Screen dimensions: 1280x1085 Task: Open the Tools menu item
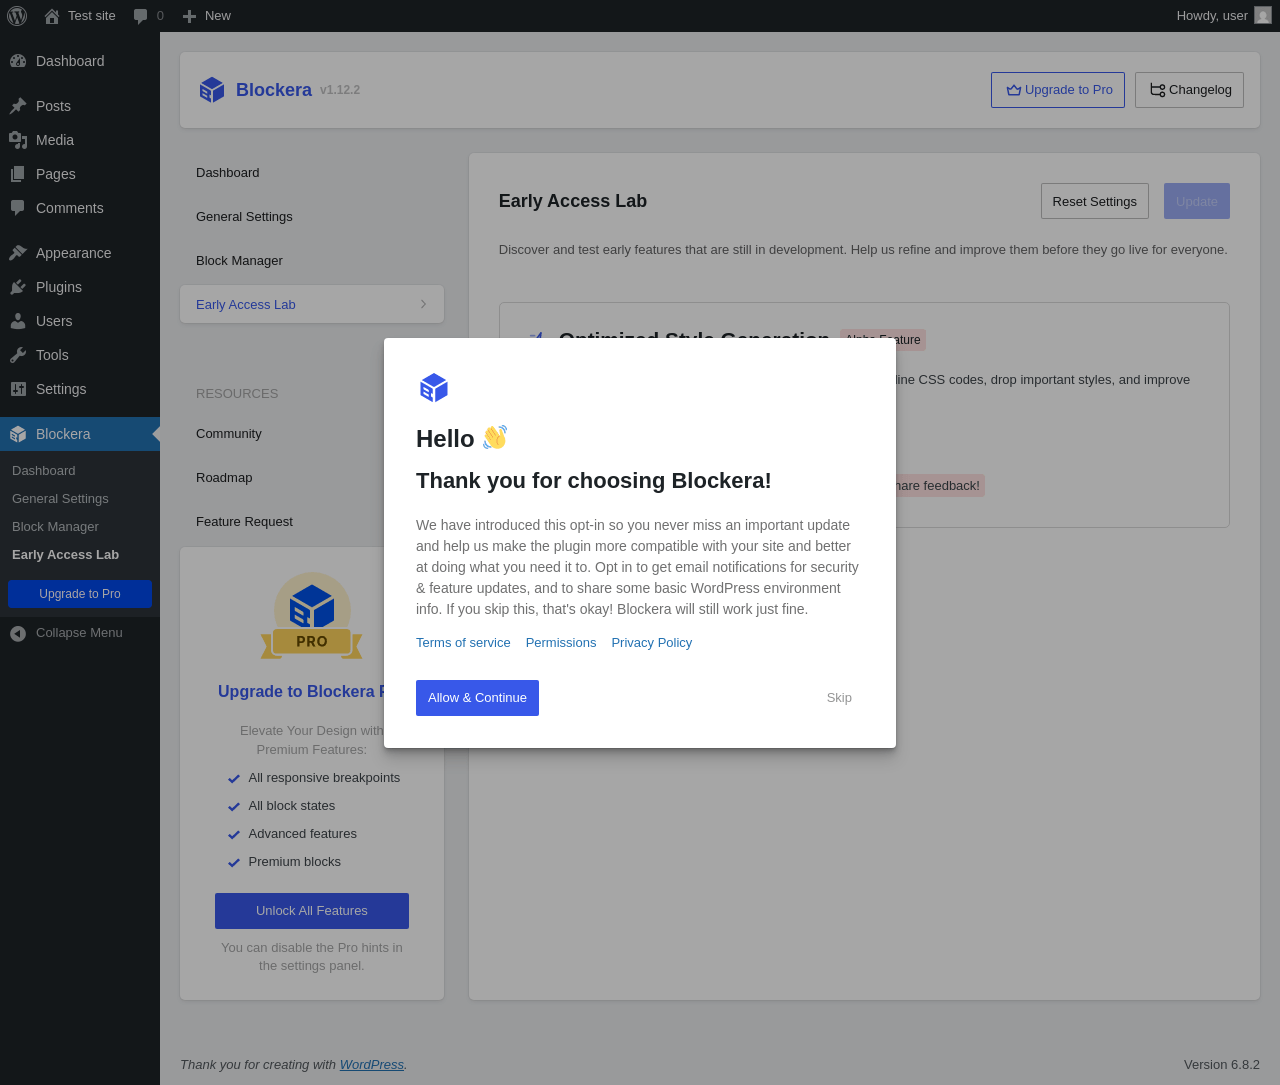80,355
